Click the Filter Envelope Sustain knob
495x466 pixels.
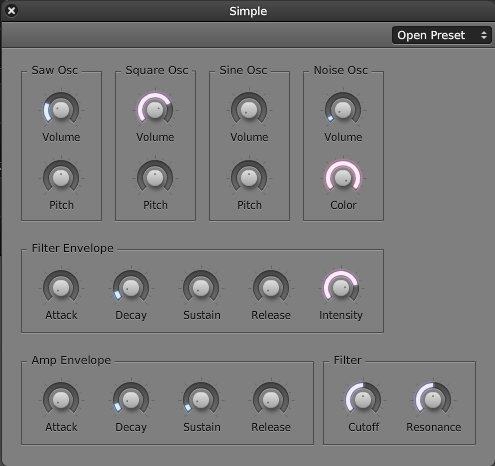point(201,288)
